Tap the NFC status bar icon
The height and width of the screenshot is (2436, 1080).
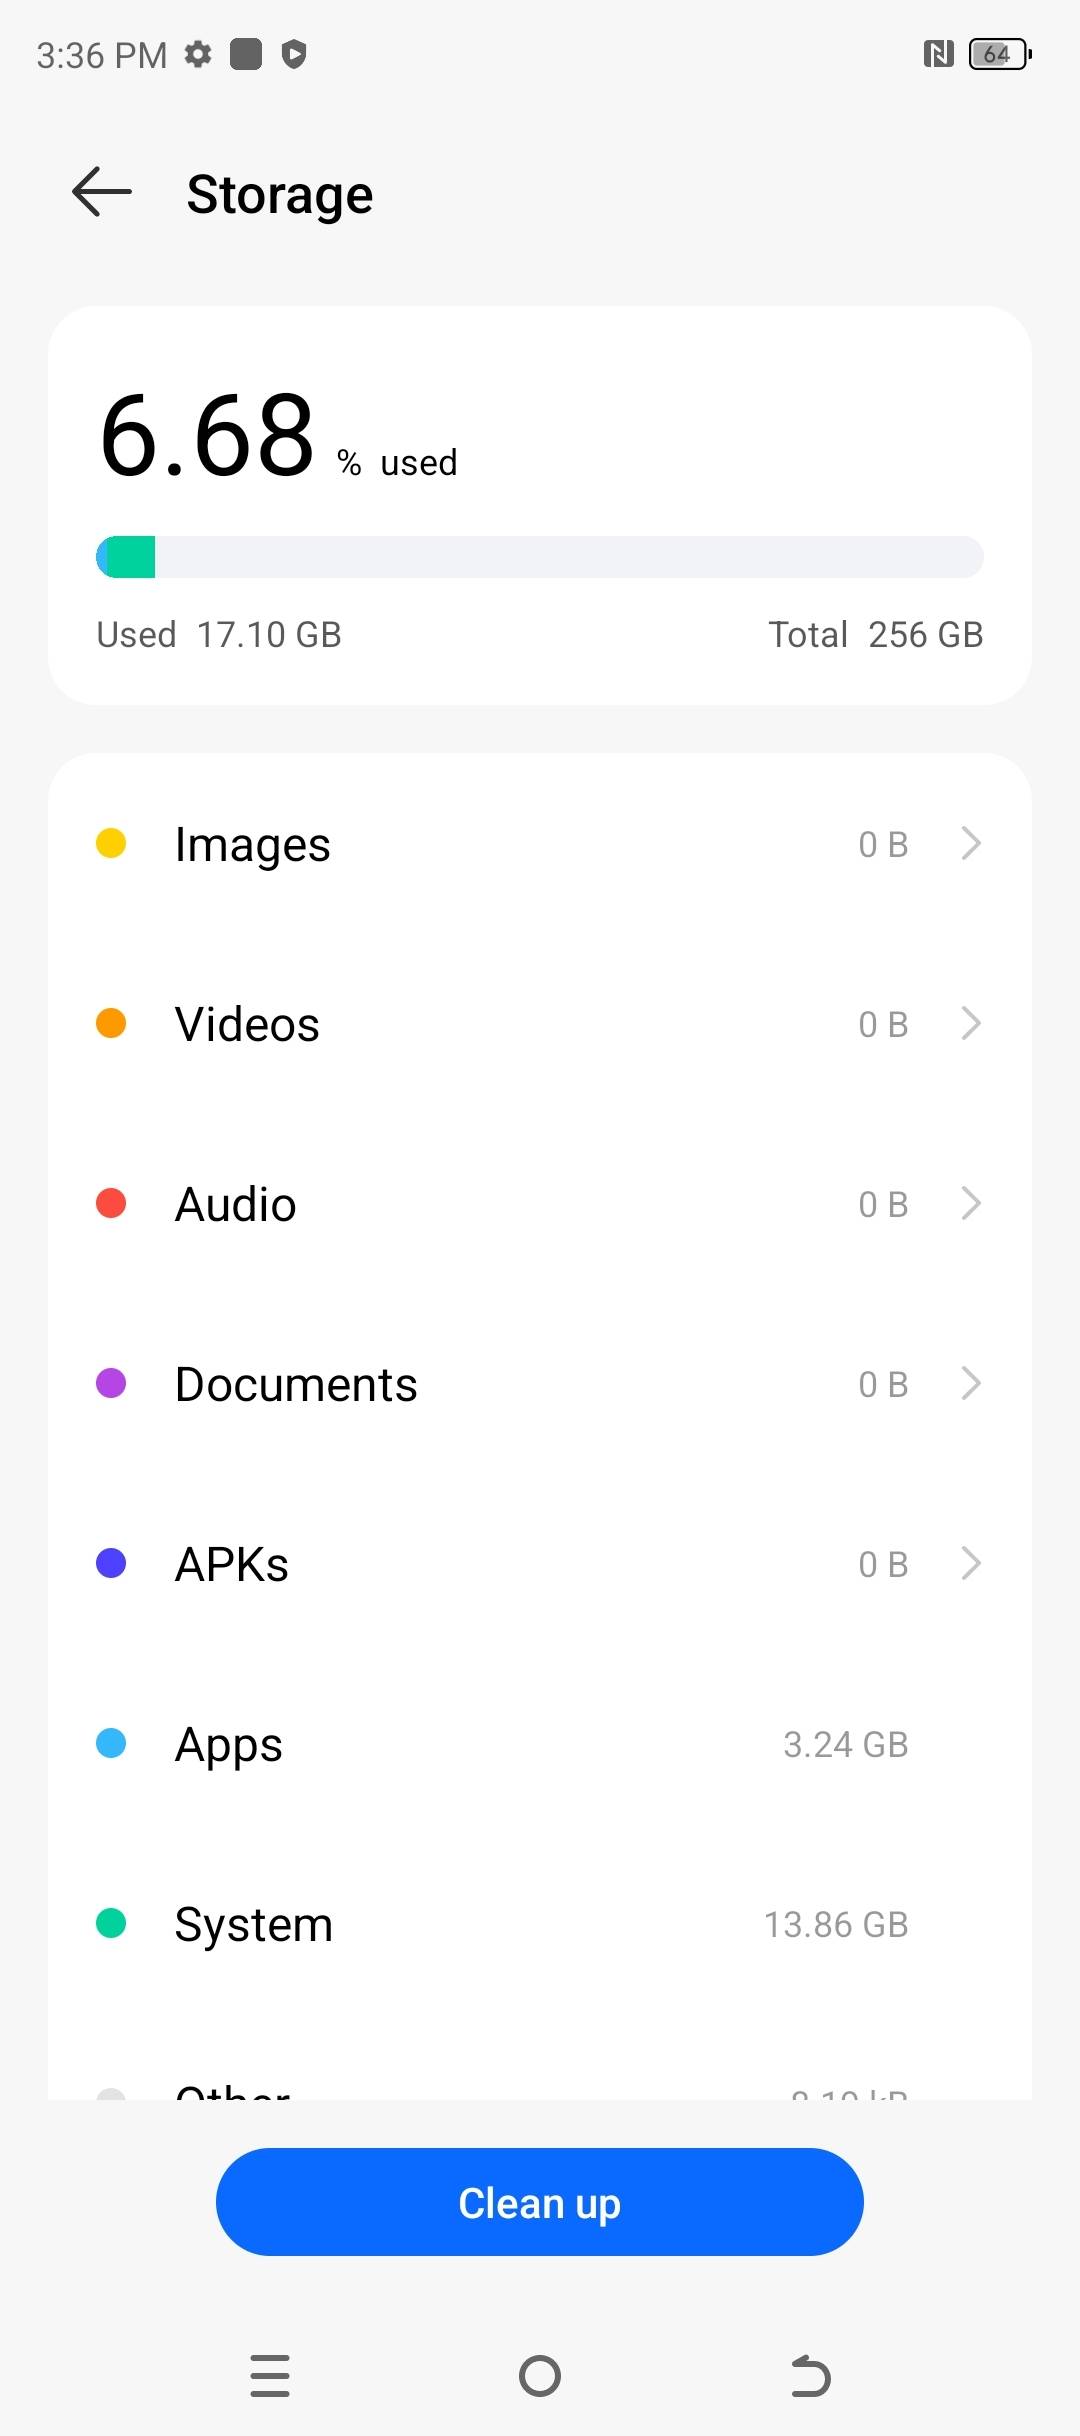click(938, 54)
